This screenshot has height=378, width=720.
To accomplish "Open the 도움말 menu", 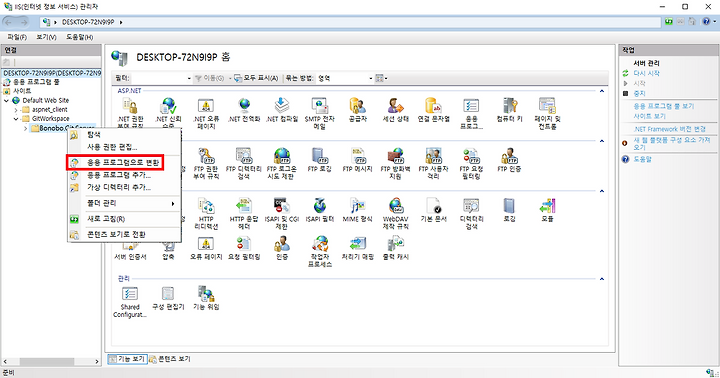I will [79, 37].
